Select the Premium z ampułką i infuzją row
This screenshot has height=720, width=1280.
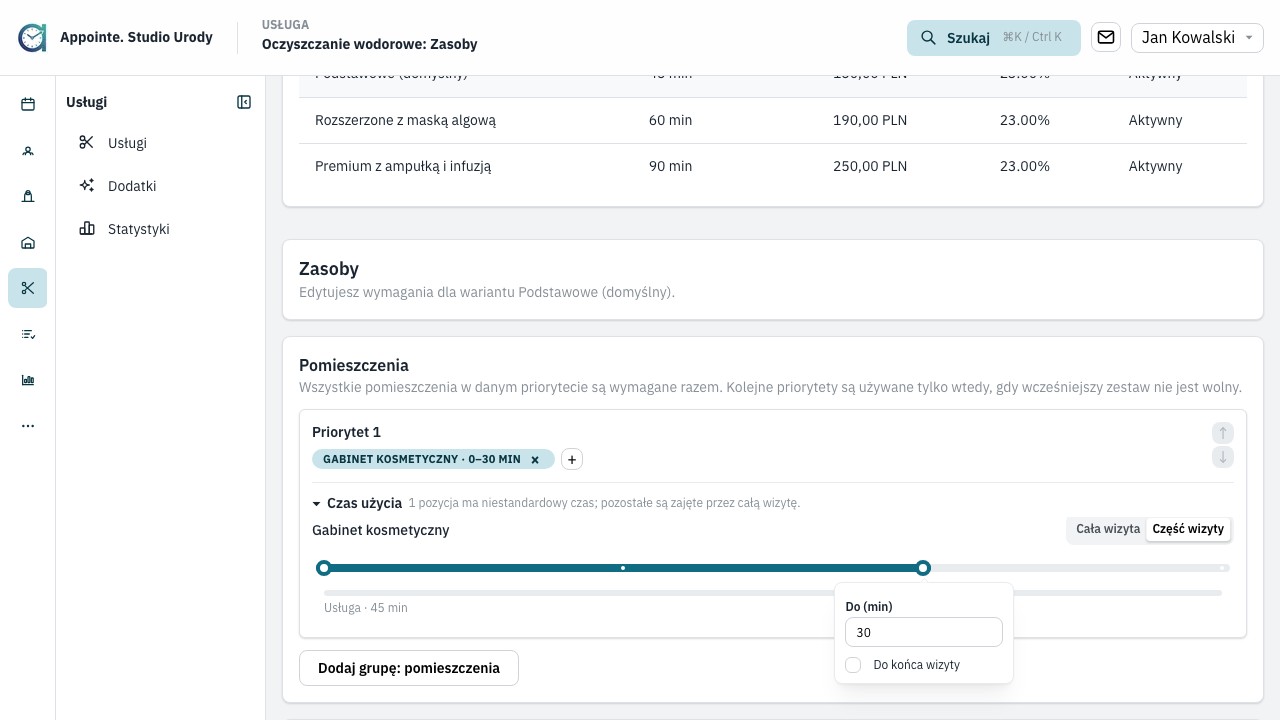(773, 166)
